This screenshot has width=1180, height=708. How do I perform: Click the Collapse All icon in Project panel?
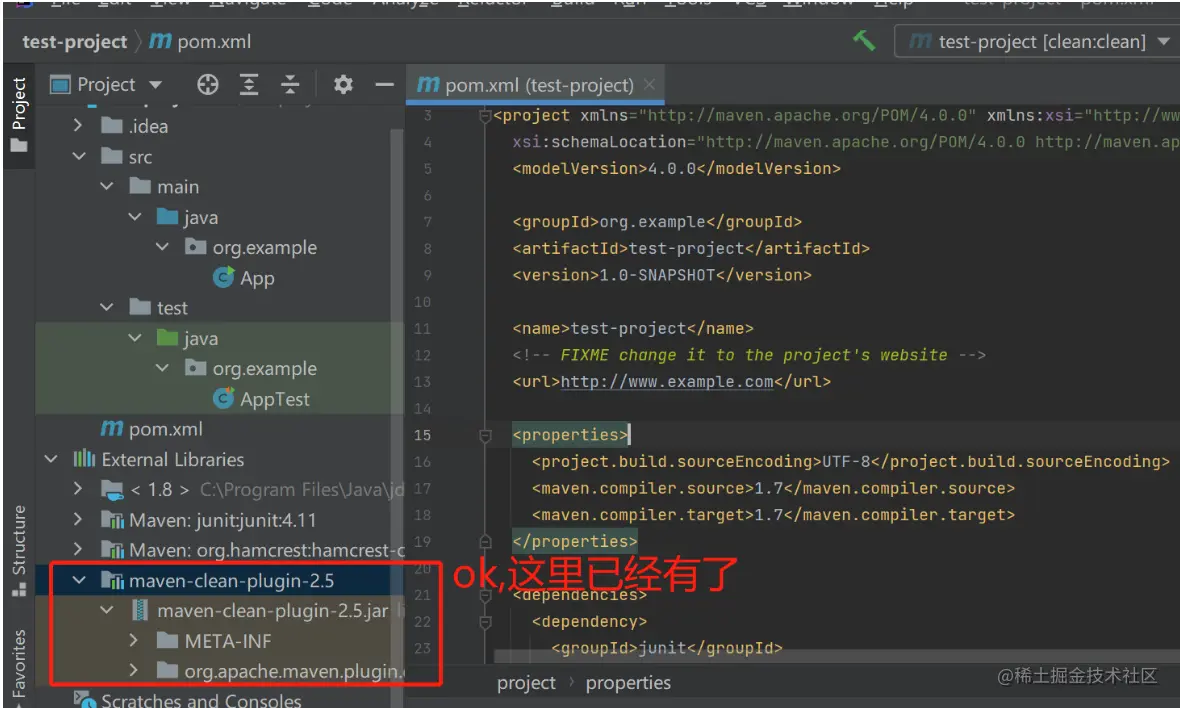pyautogui.click(x=290, y=84)
